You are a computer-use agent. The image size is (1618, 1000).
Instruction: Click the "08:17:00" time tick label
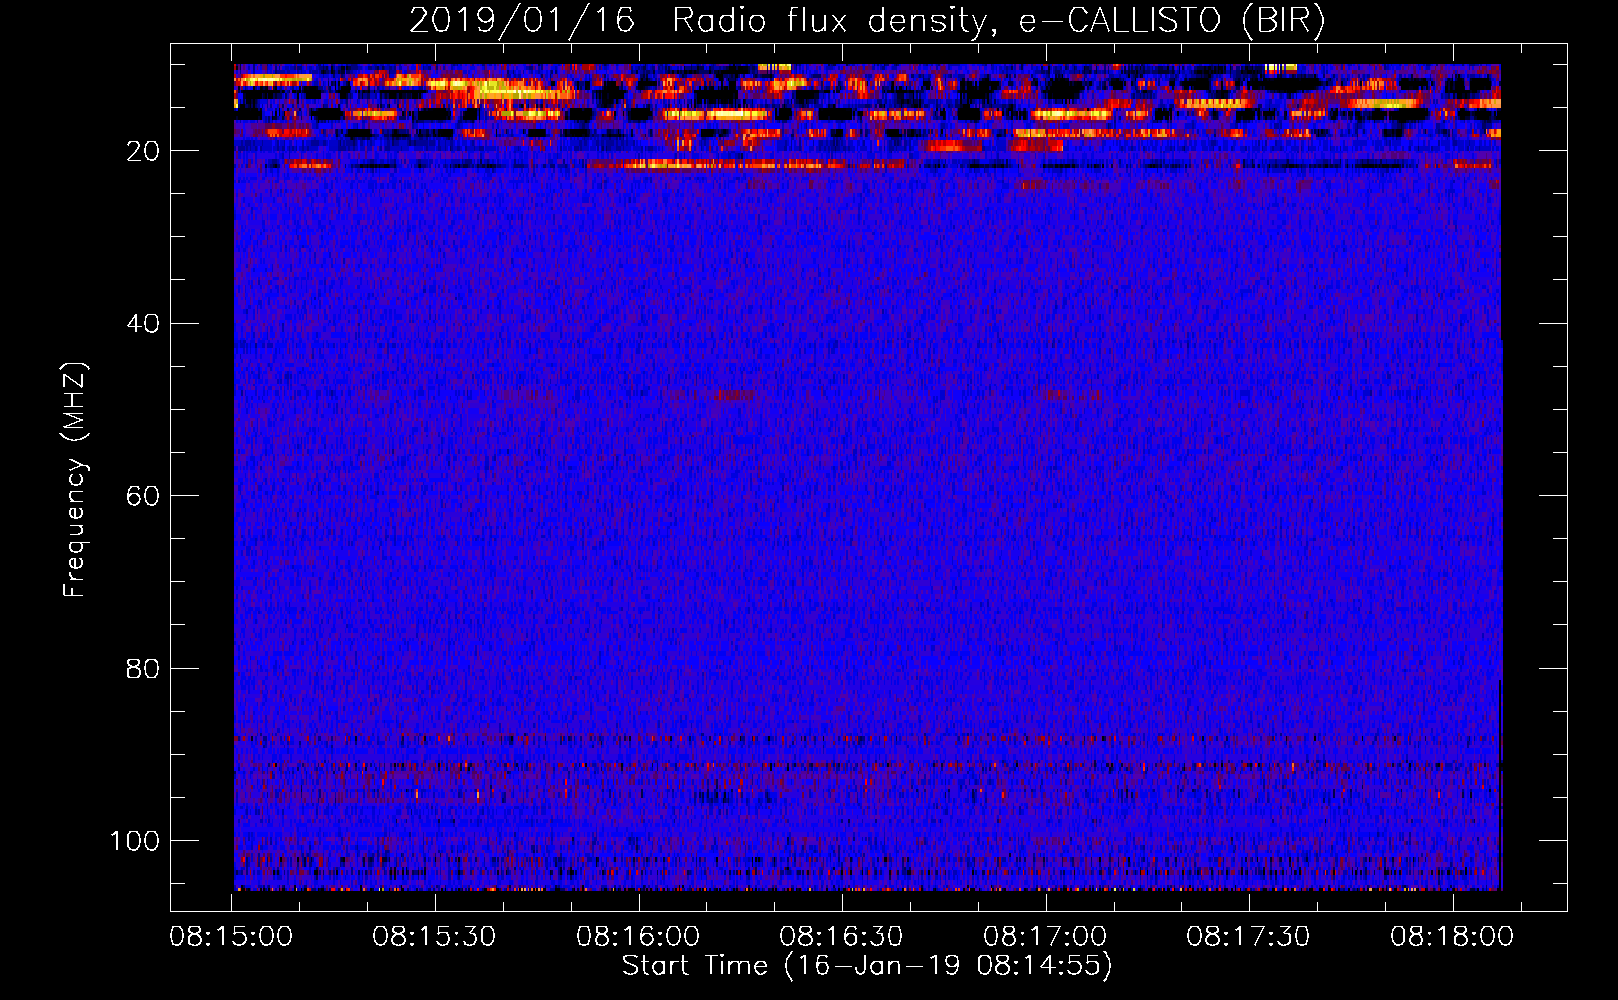(x=1045, y=937)
